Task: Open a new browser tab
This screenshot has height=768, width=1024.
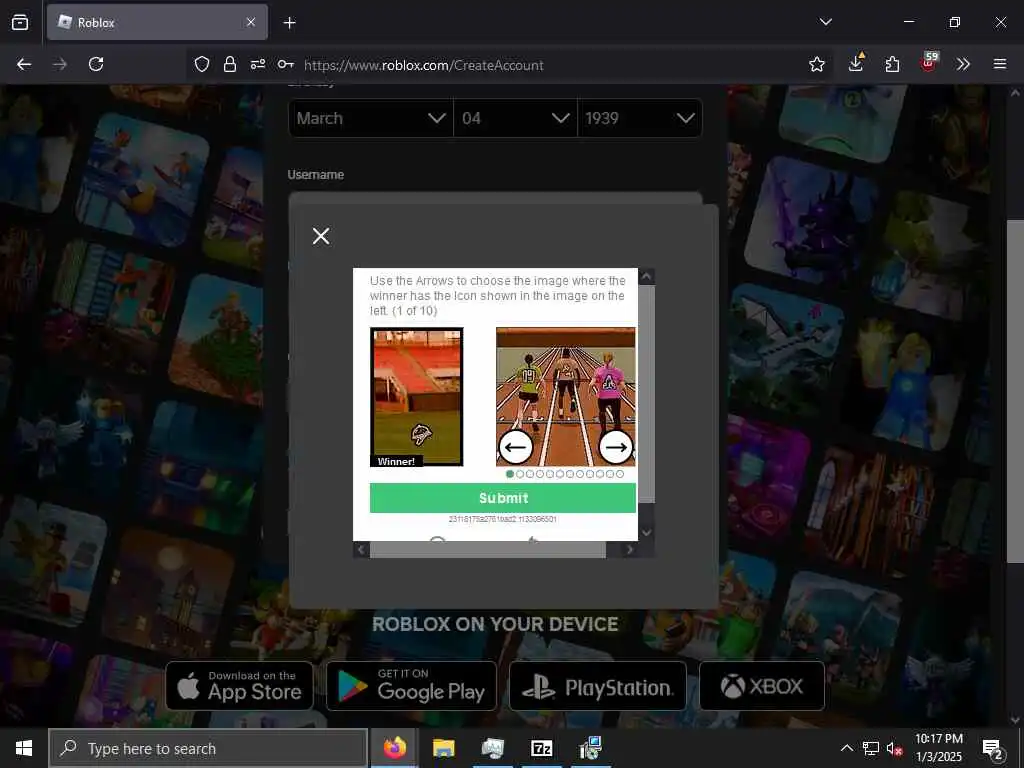Action: click(x=289, y=23)
